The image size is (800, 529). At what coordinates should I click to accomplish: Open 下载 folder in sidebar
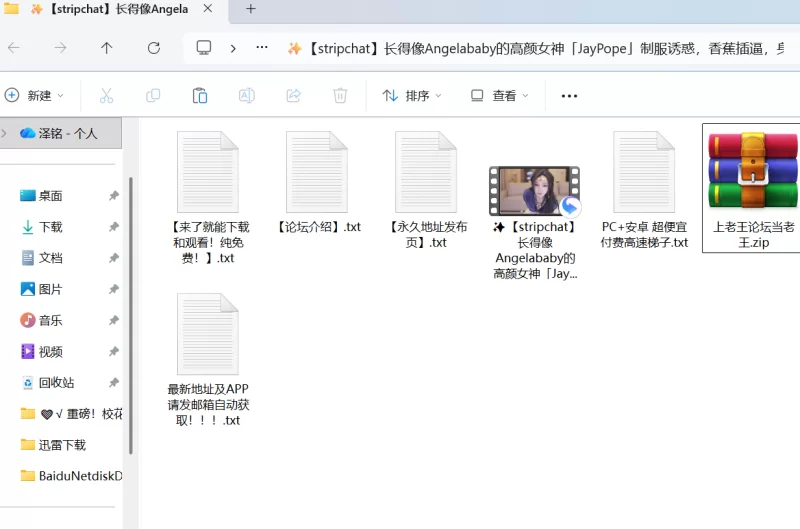50,227
